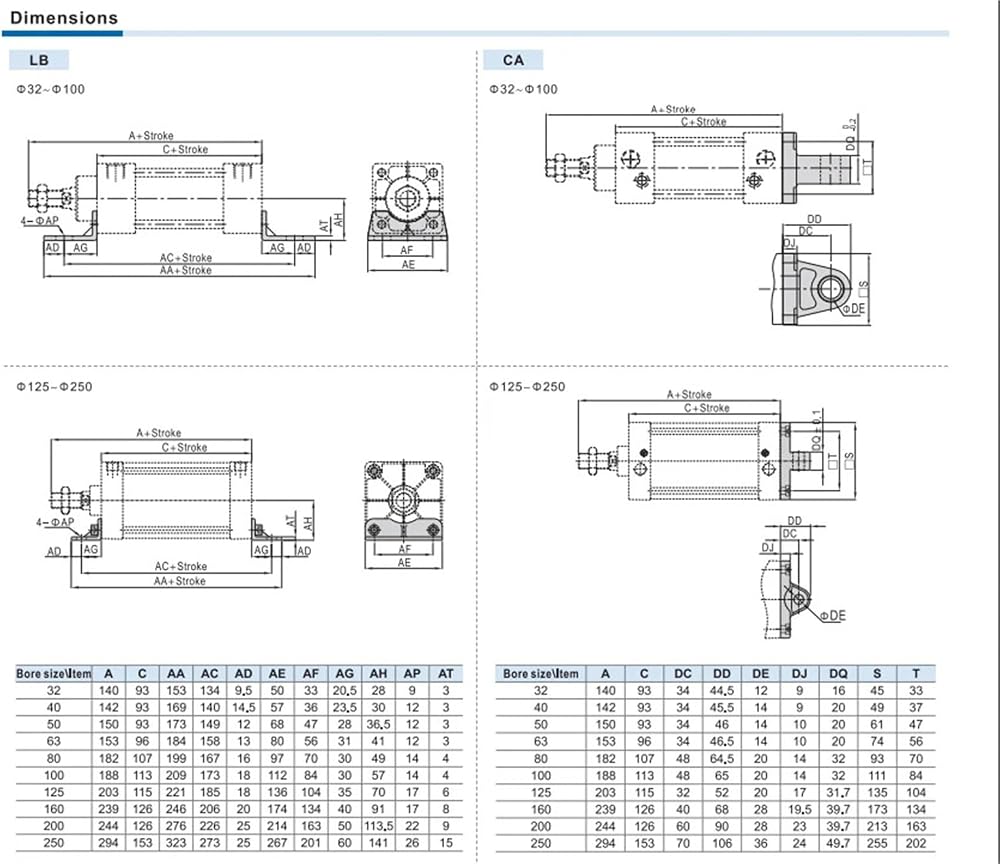Click "AA+Stroke" in the LB Φ32~Φ100 drawing

point(186,270)
